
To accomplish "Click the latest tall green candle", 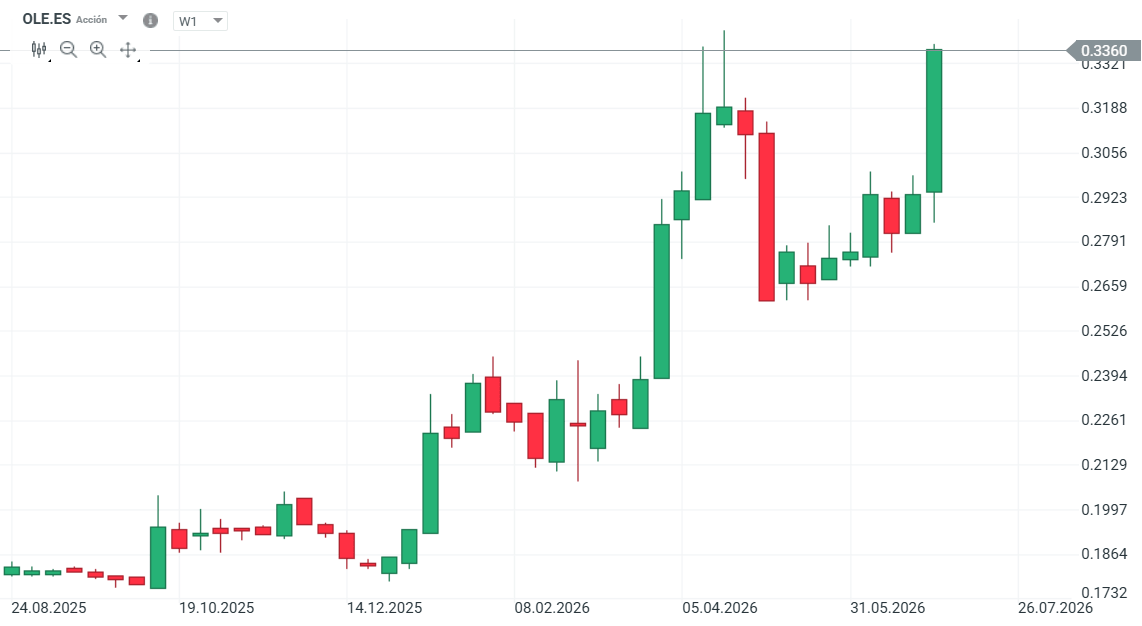I will coord(934,121).
